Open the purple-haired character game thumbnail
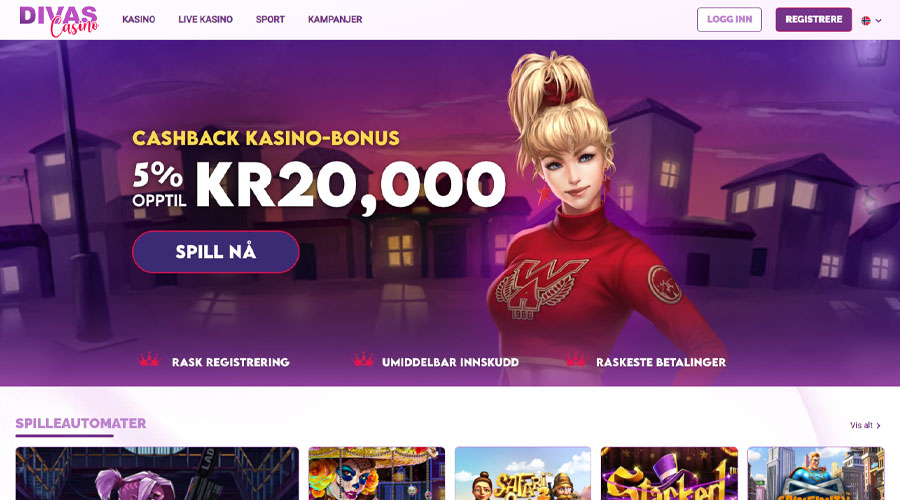Screen dimensions: 900x500 pos(157,474)
